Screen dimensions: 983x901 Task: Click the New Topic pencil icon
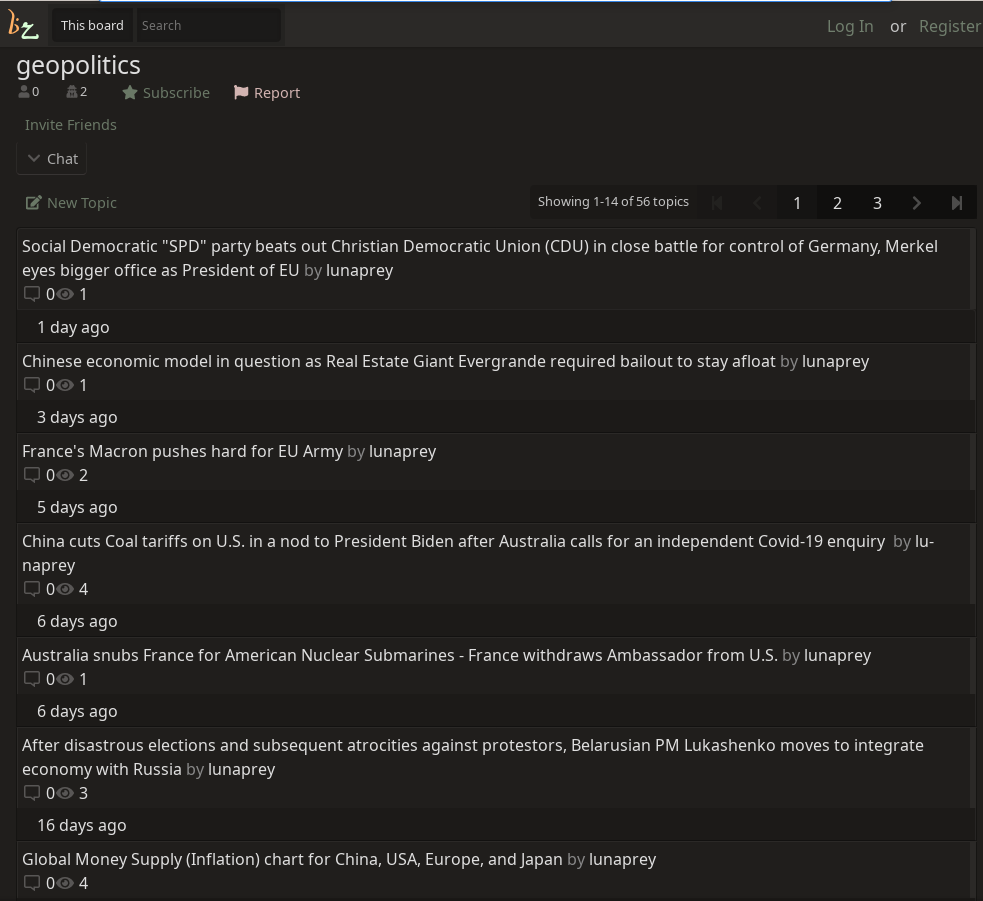tap(34, 203)
